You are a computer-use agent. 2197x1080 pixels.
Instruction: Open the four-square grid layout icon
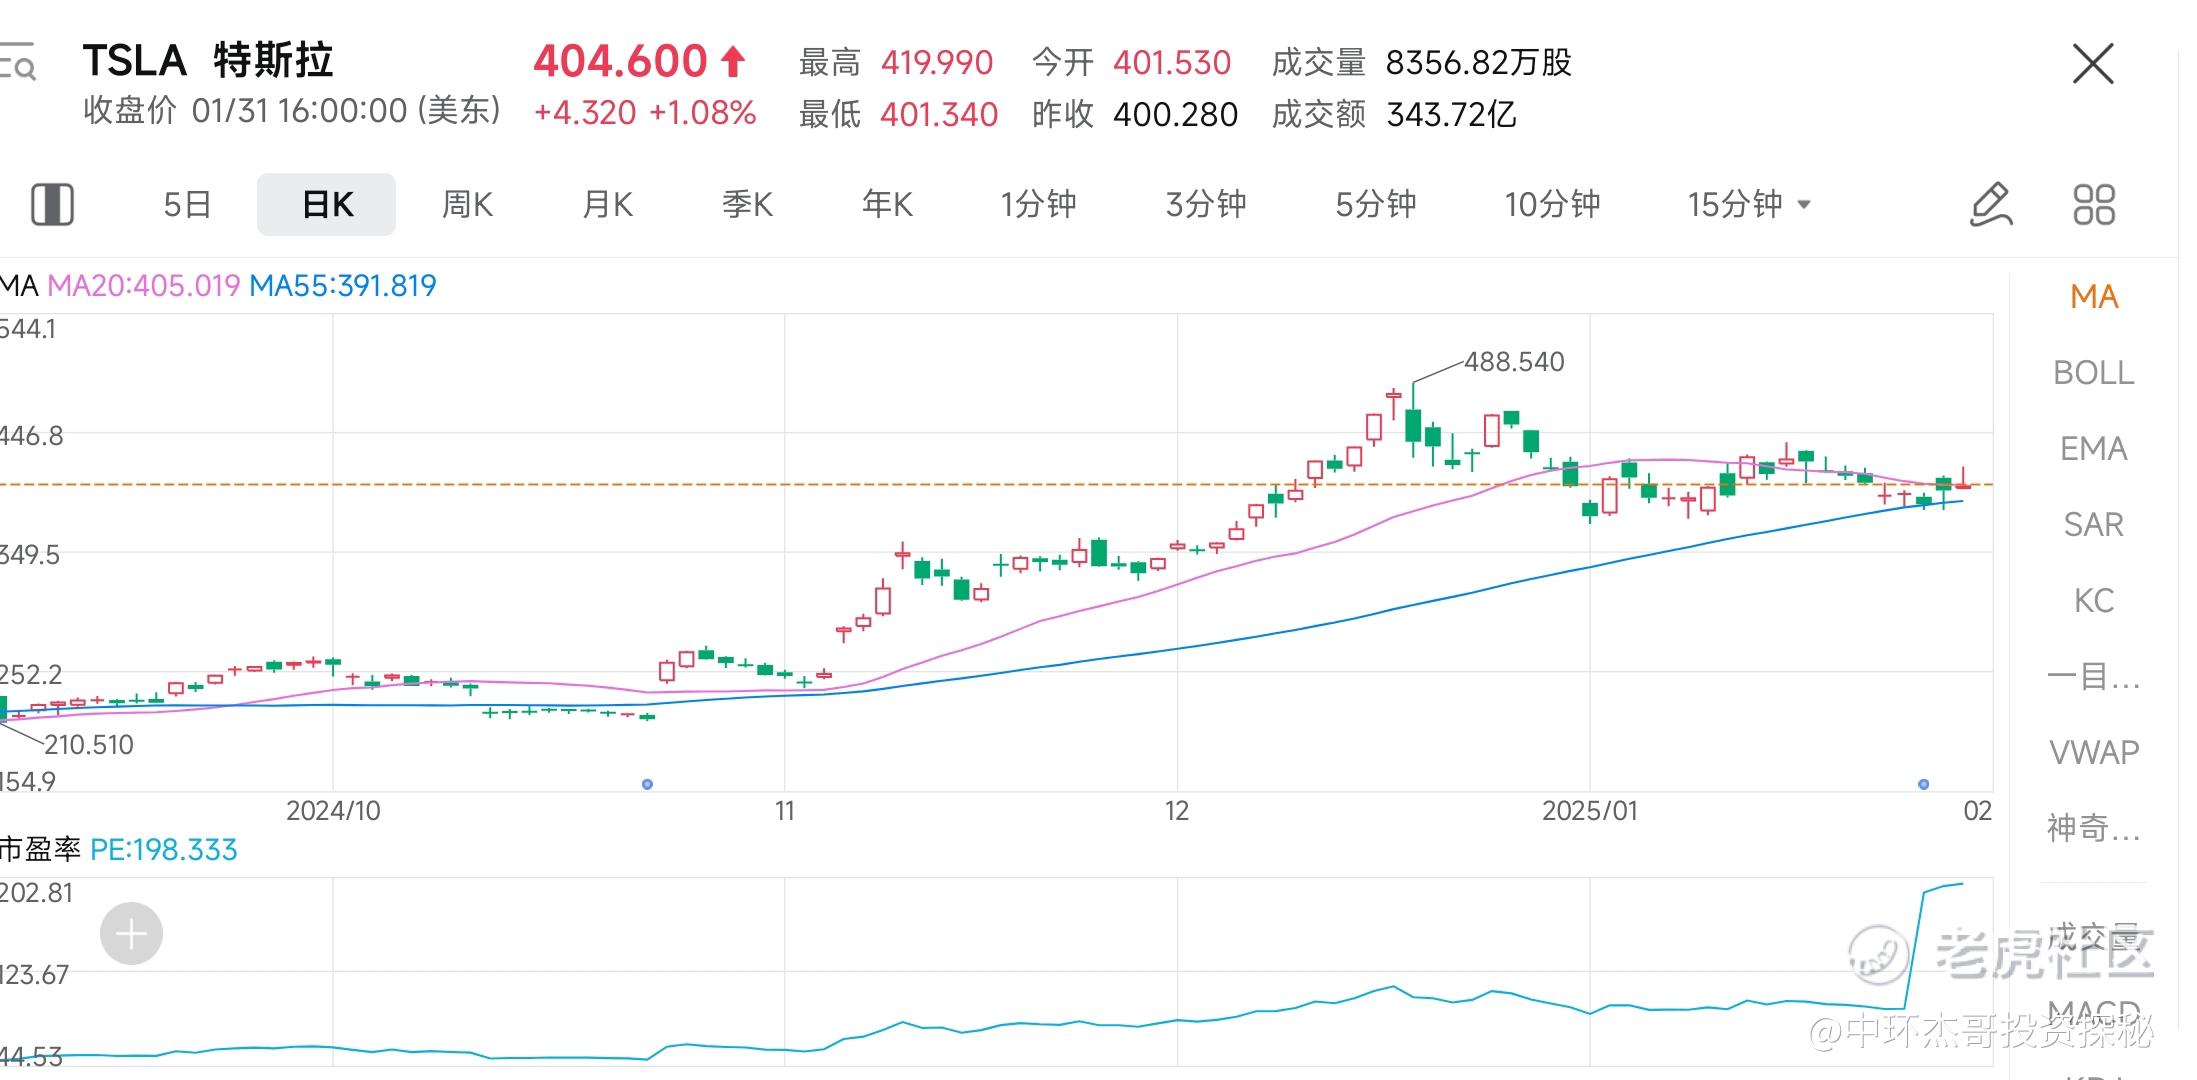coord(2094,204)
